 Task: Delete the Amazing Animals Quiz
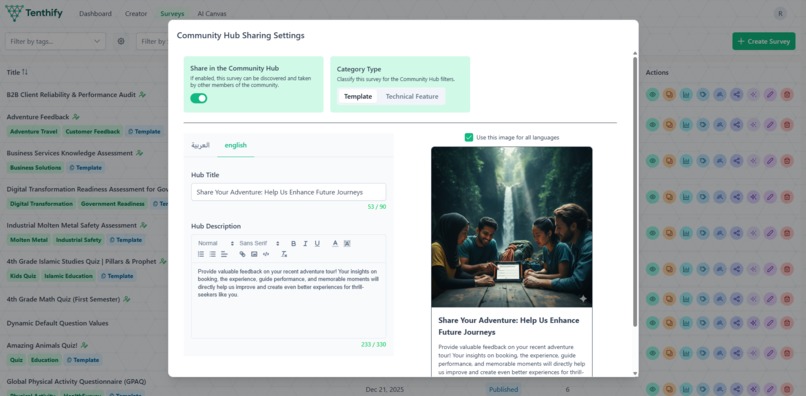tap(786, 353)
